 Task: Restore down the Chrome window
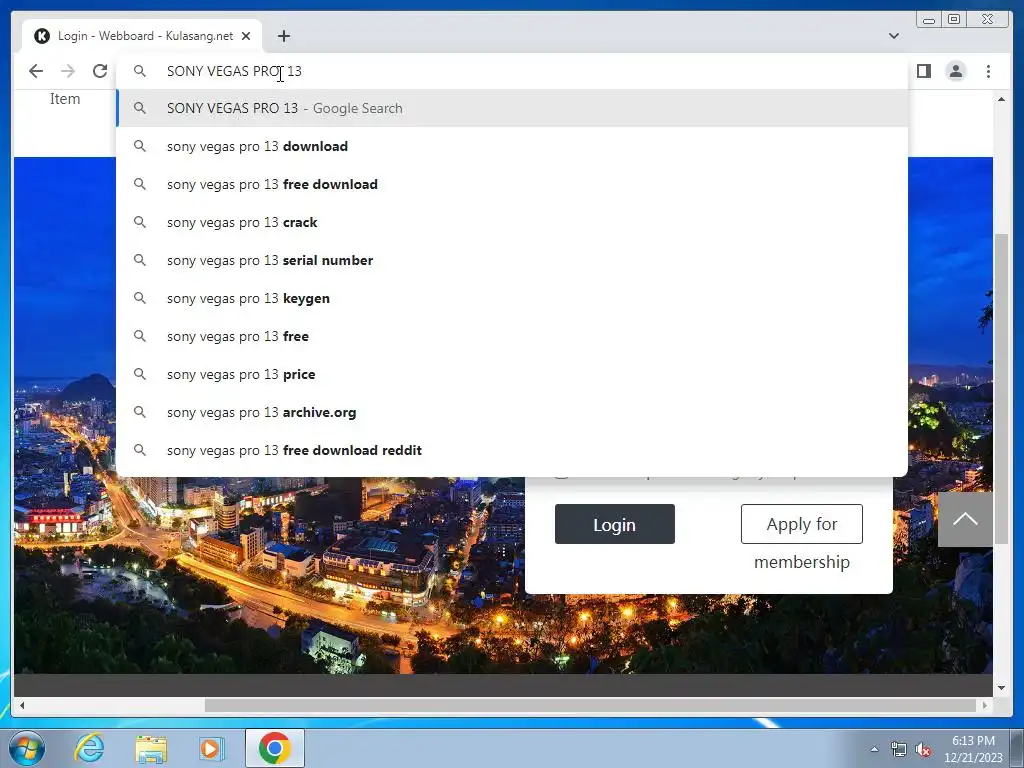tap(954, 20)
